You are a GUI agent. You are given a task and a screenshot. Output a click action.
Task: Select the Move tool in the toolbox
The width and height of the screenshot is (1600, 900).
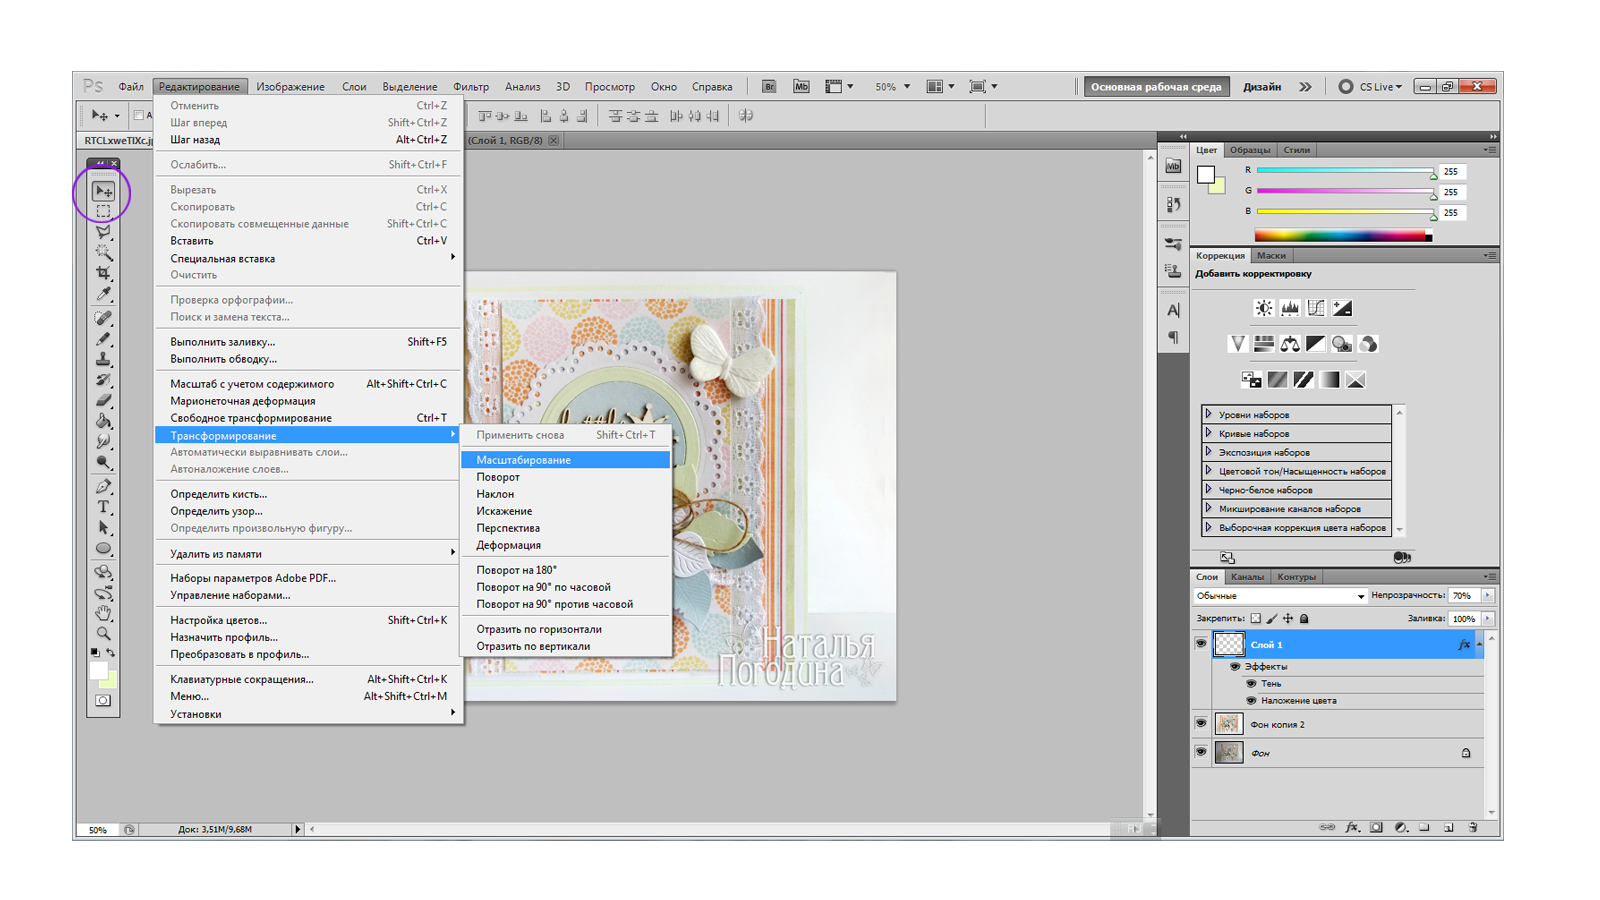pyautogui.click(x=103, y=191)
